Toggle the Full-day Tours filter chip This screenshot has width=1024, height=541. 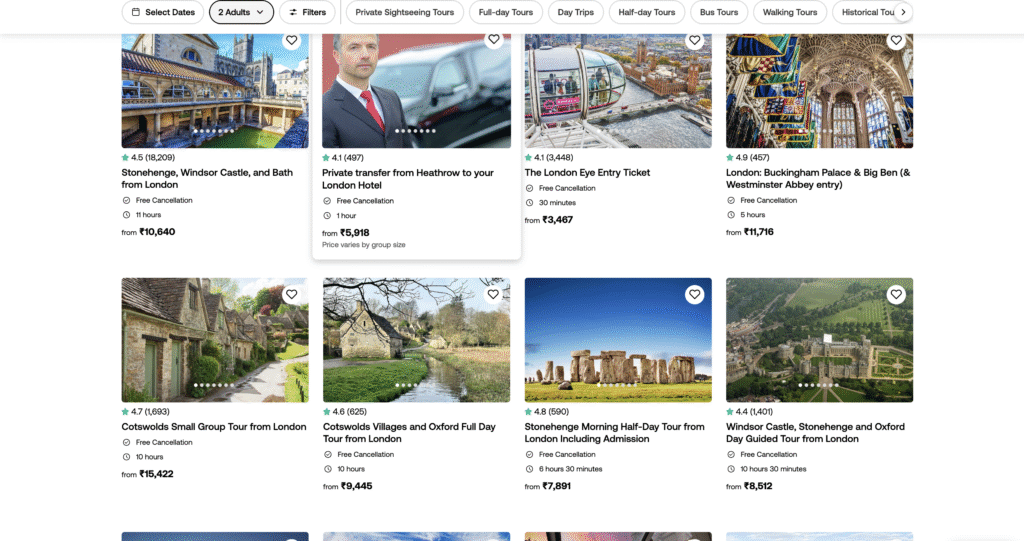505,12
